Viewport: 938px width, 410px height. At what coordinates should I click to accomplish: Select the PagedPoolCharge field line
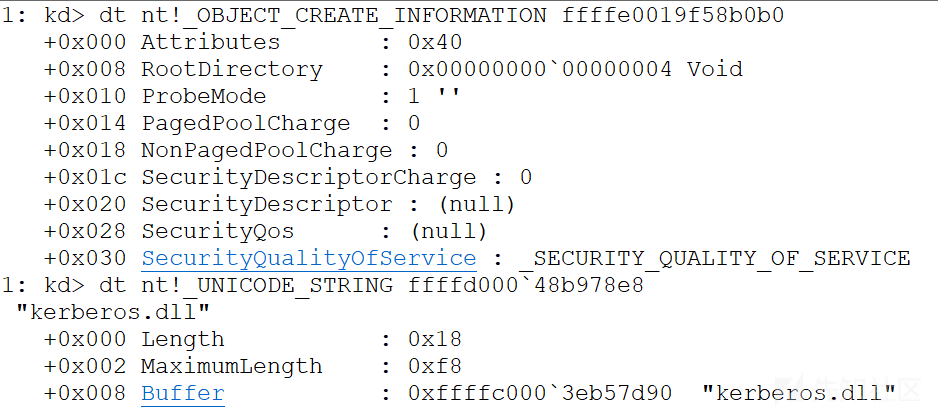(x=232, y=123)
